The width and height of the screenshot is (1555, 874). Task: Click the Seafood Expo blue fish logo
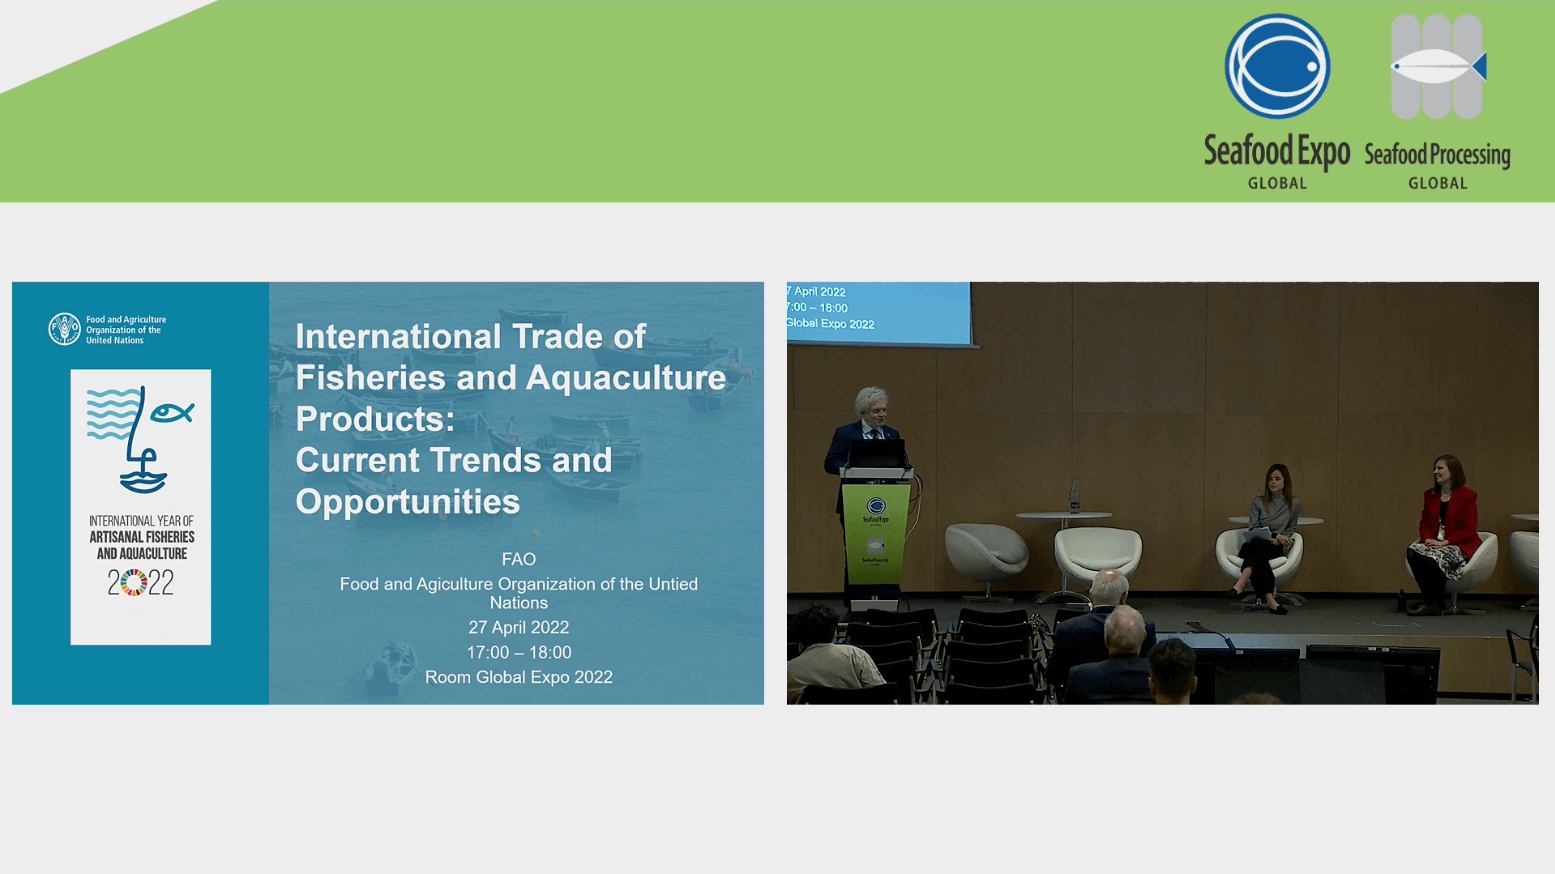(x=1277, y=66)
